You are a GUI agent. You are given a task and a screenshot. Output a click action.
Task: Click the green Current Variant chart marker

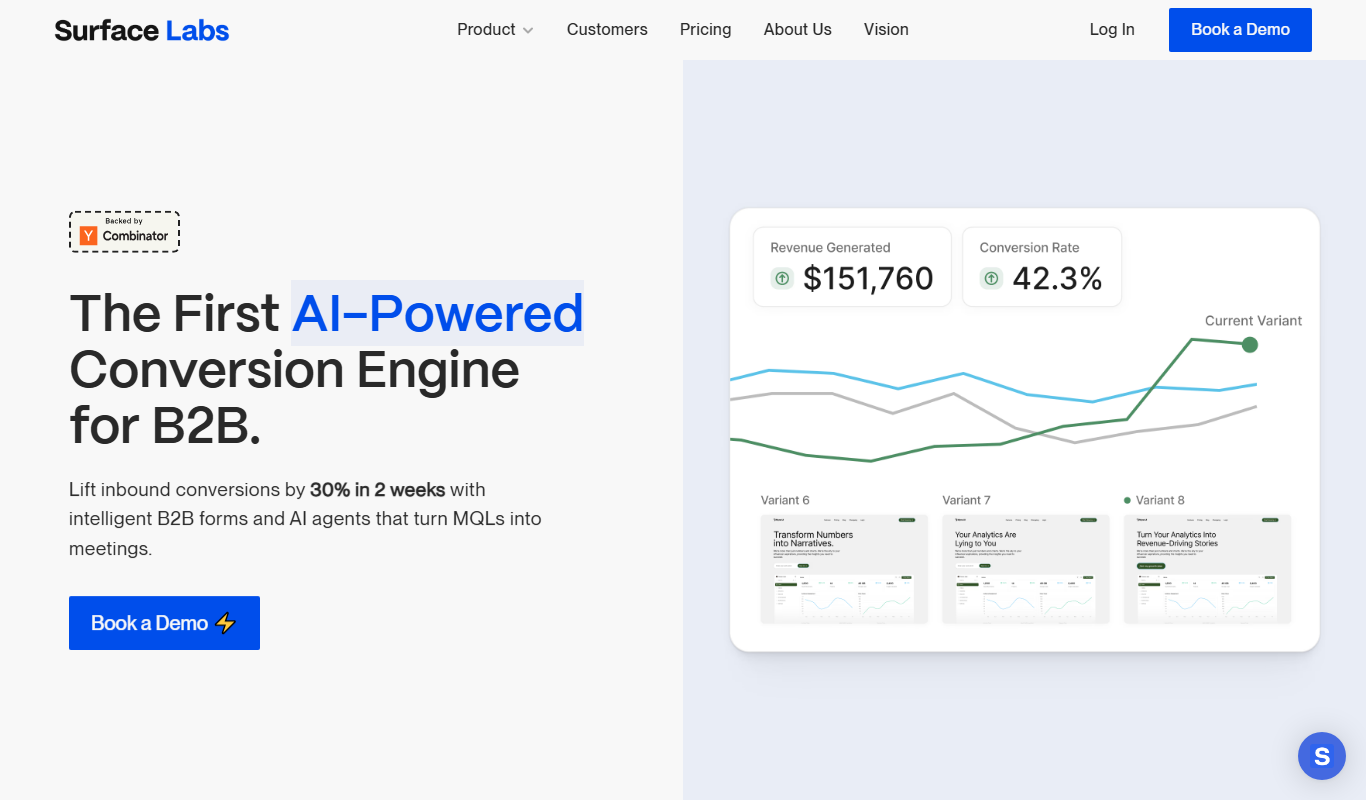1249,345
